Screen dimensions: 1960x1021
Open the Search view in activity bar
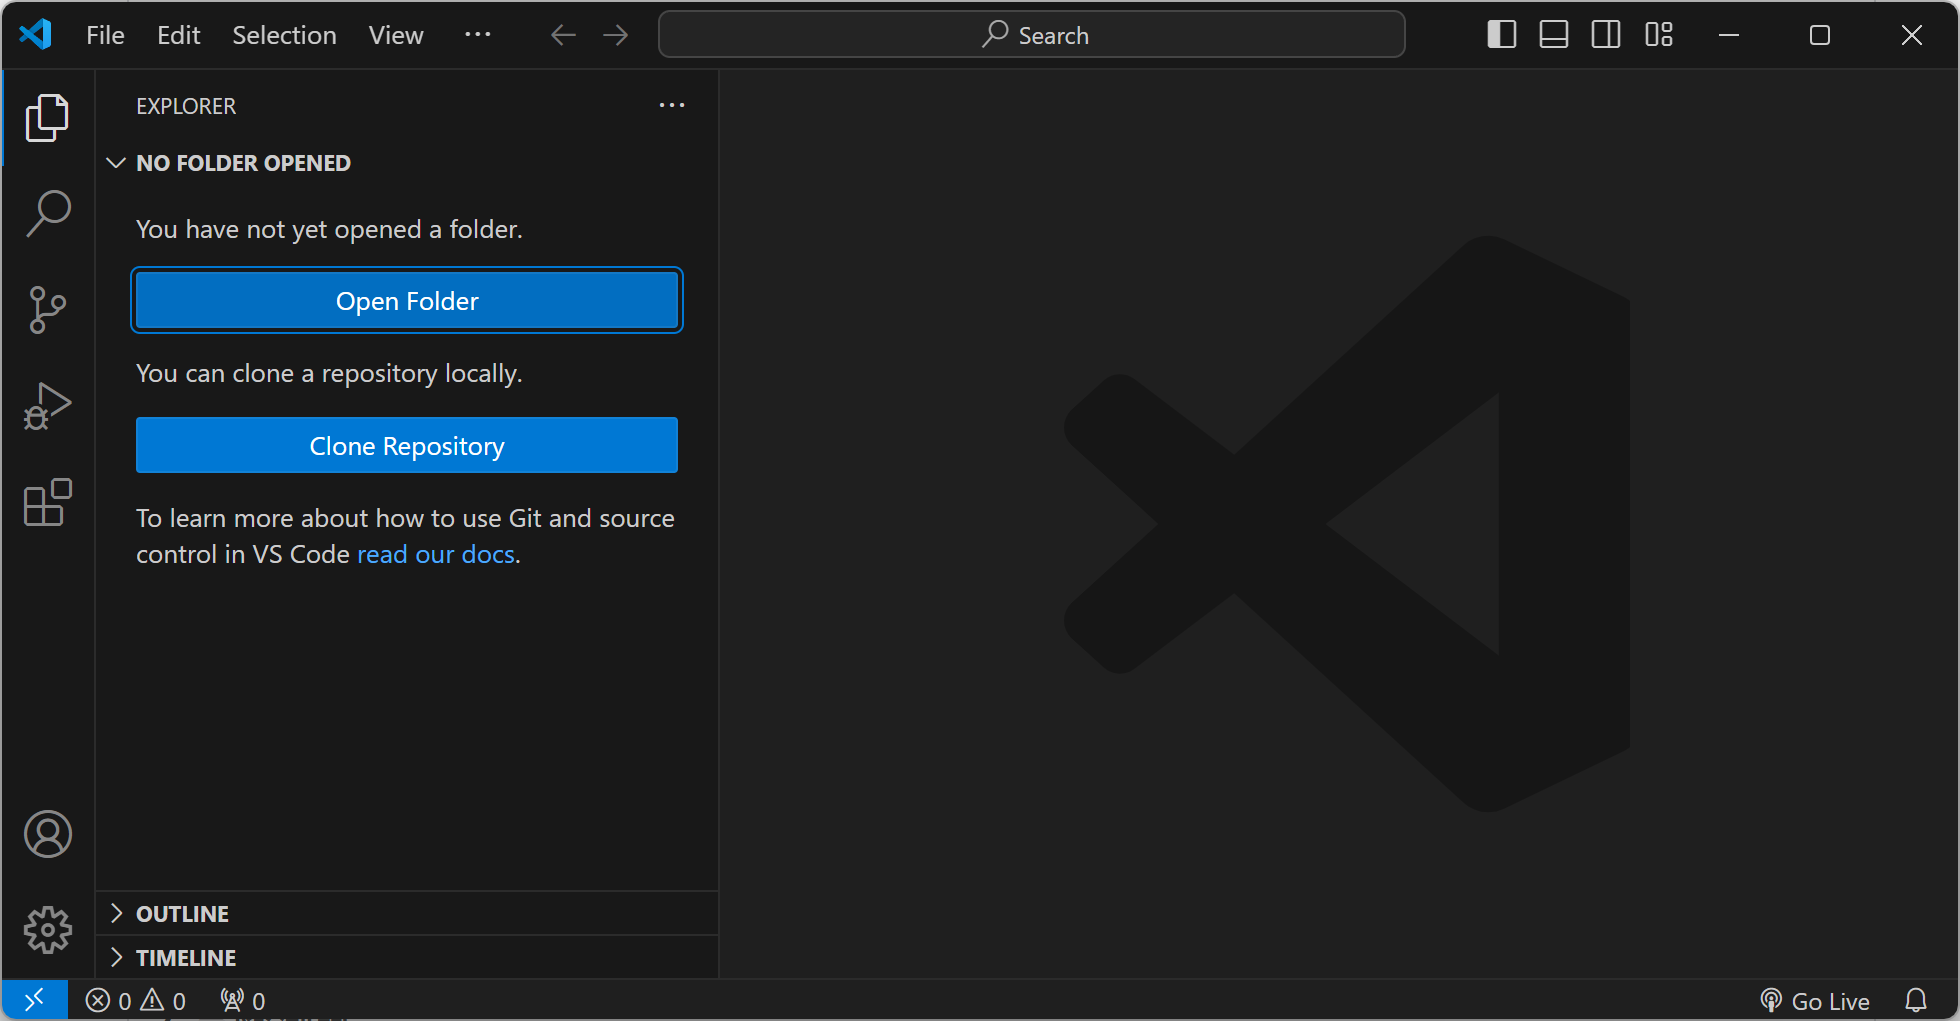47,214
